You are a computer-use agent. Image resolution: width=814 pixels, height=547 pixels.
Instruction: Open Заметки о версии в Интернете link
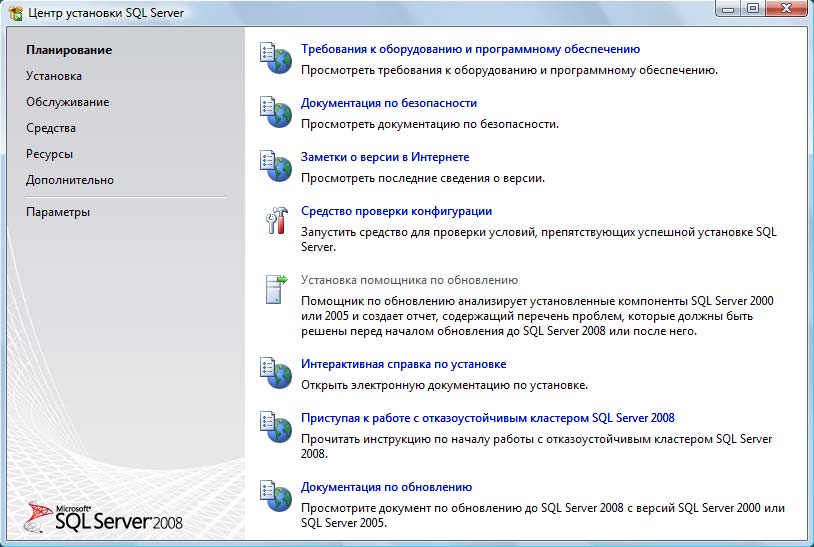[385, 157]
